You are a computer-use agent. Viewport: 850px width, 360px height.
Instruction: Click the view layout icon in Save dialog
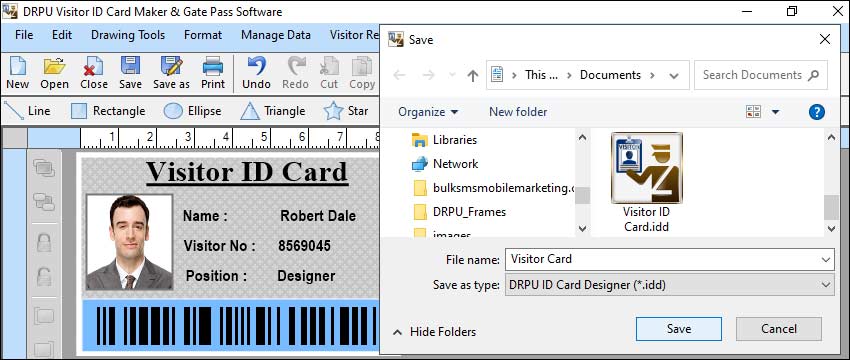tap(754, 112)
